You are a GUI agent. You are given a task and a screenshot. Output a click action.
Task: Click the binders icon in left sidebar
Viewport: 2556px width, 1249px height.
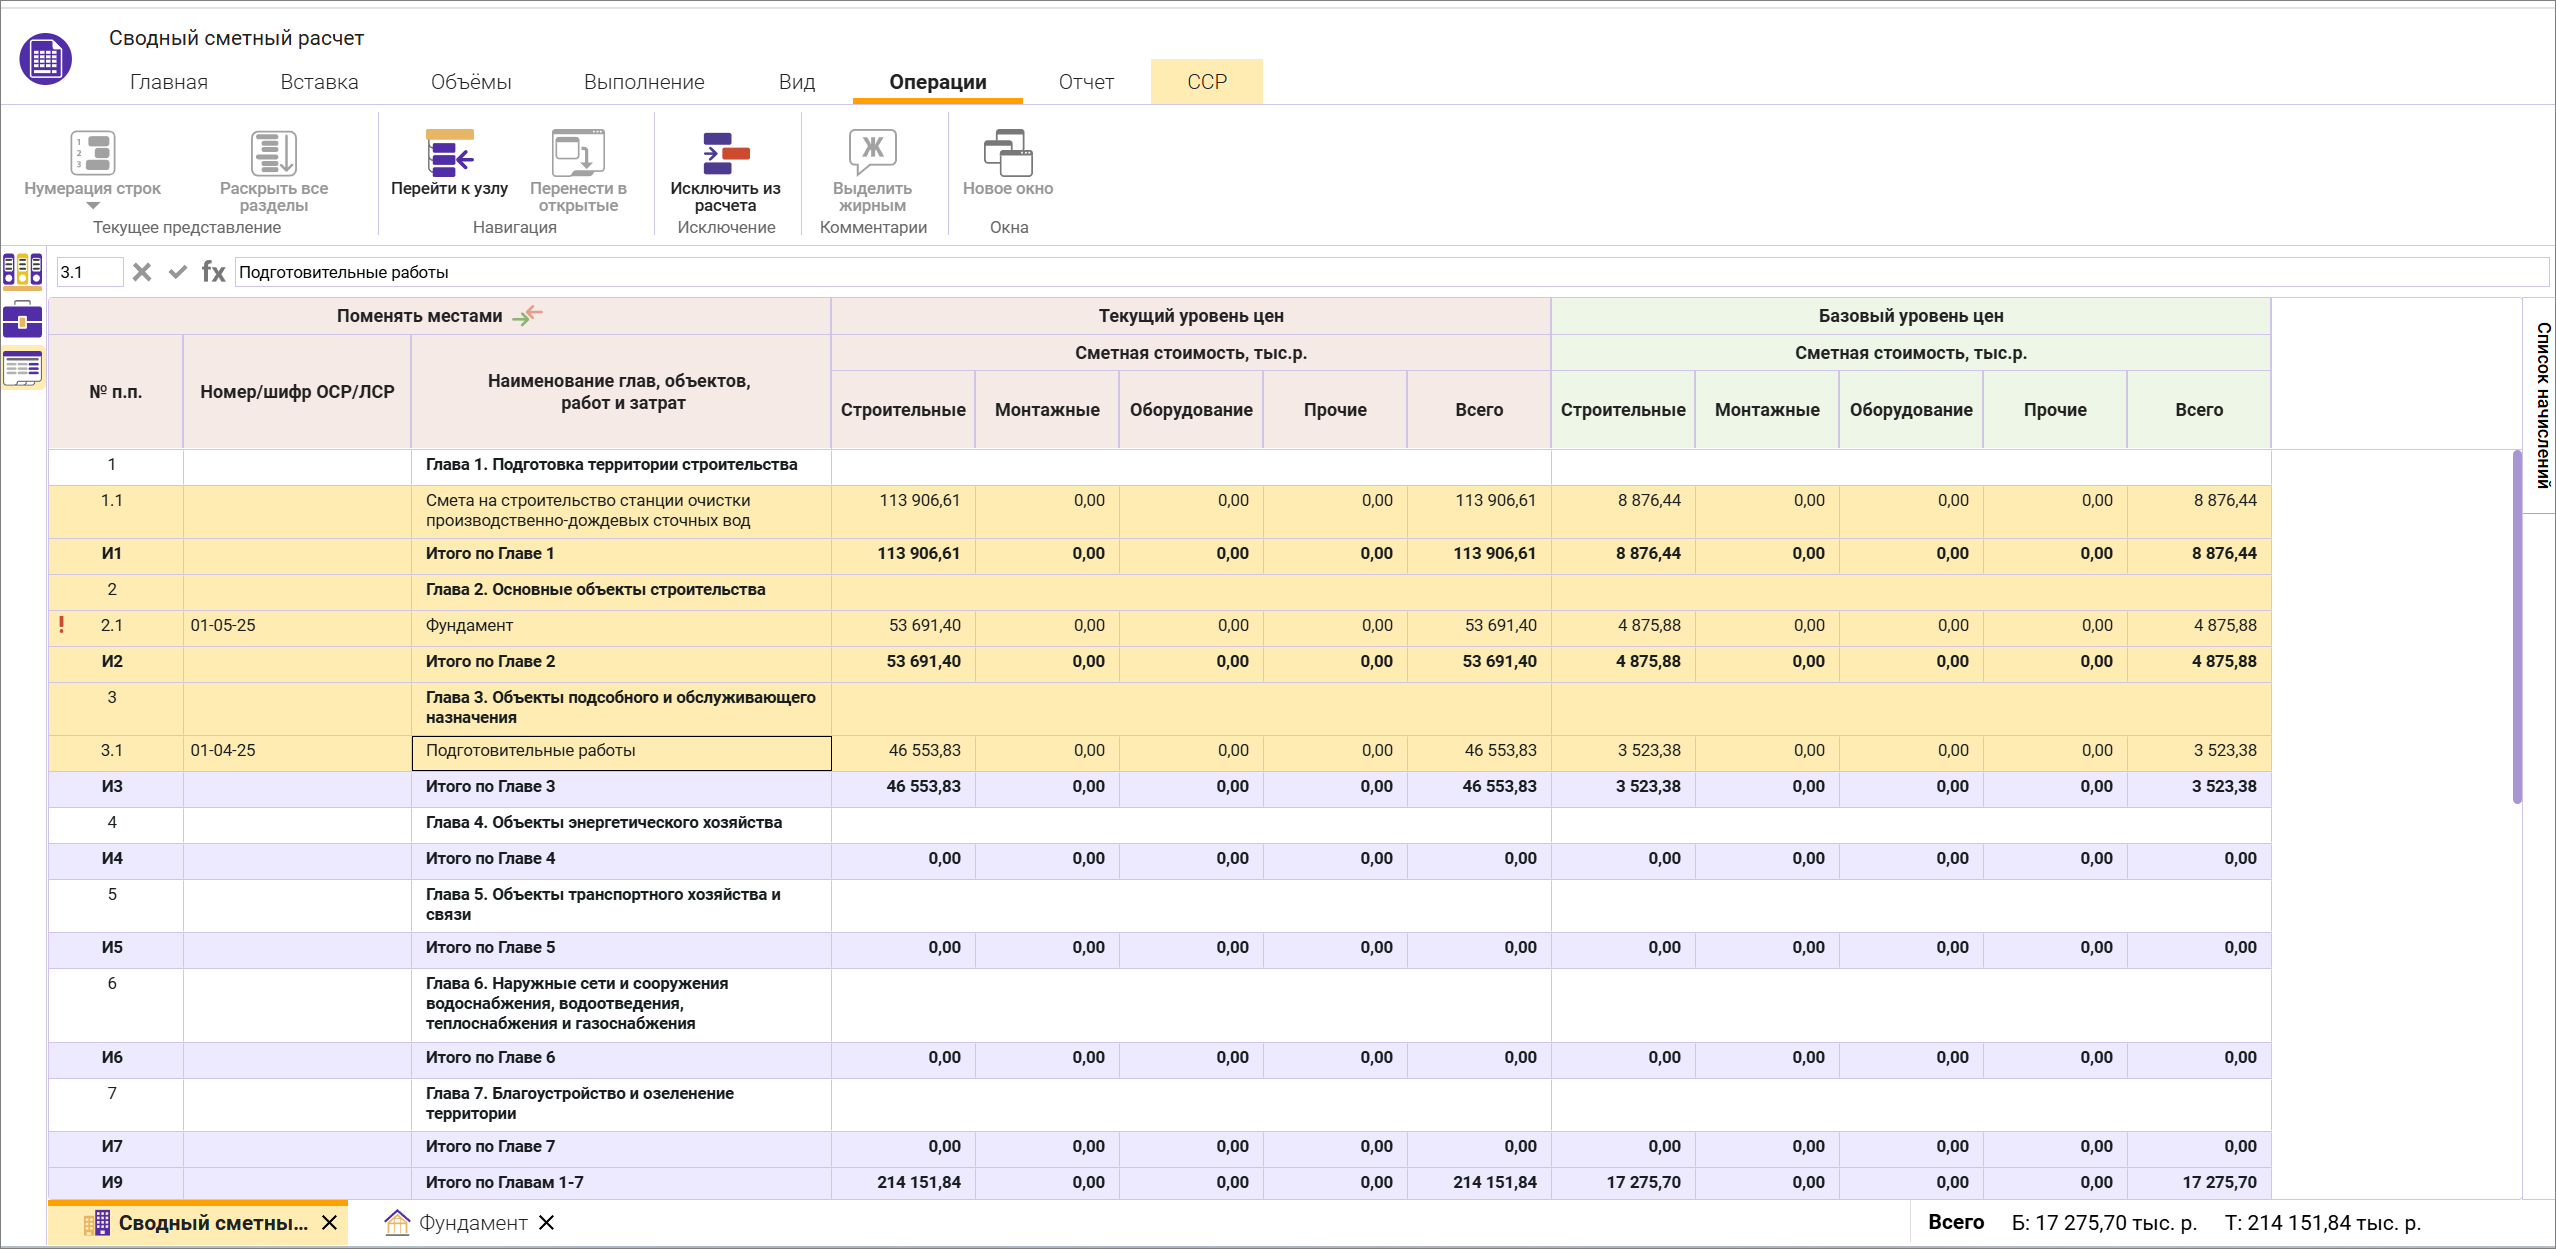pos(22,270)
